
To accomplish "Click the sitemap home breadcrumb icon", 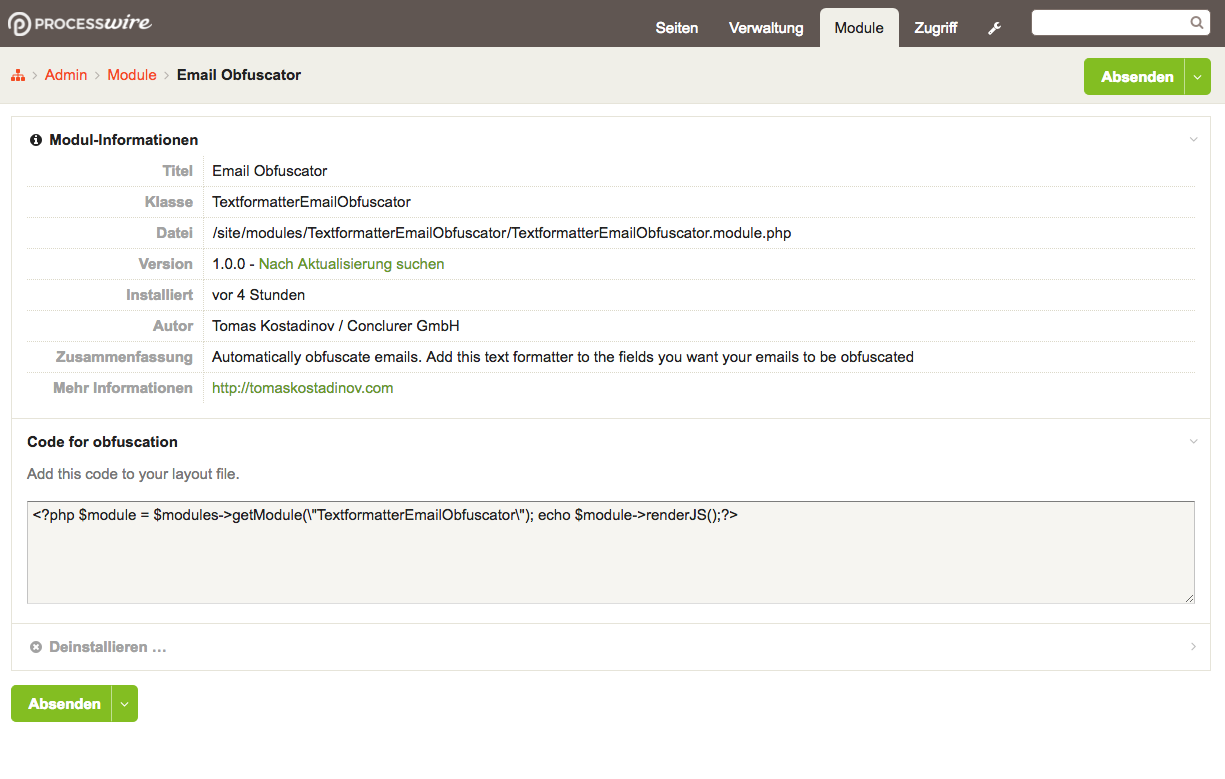I will tap(18, 75).
